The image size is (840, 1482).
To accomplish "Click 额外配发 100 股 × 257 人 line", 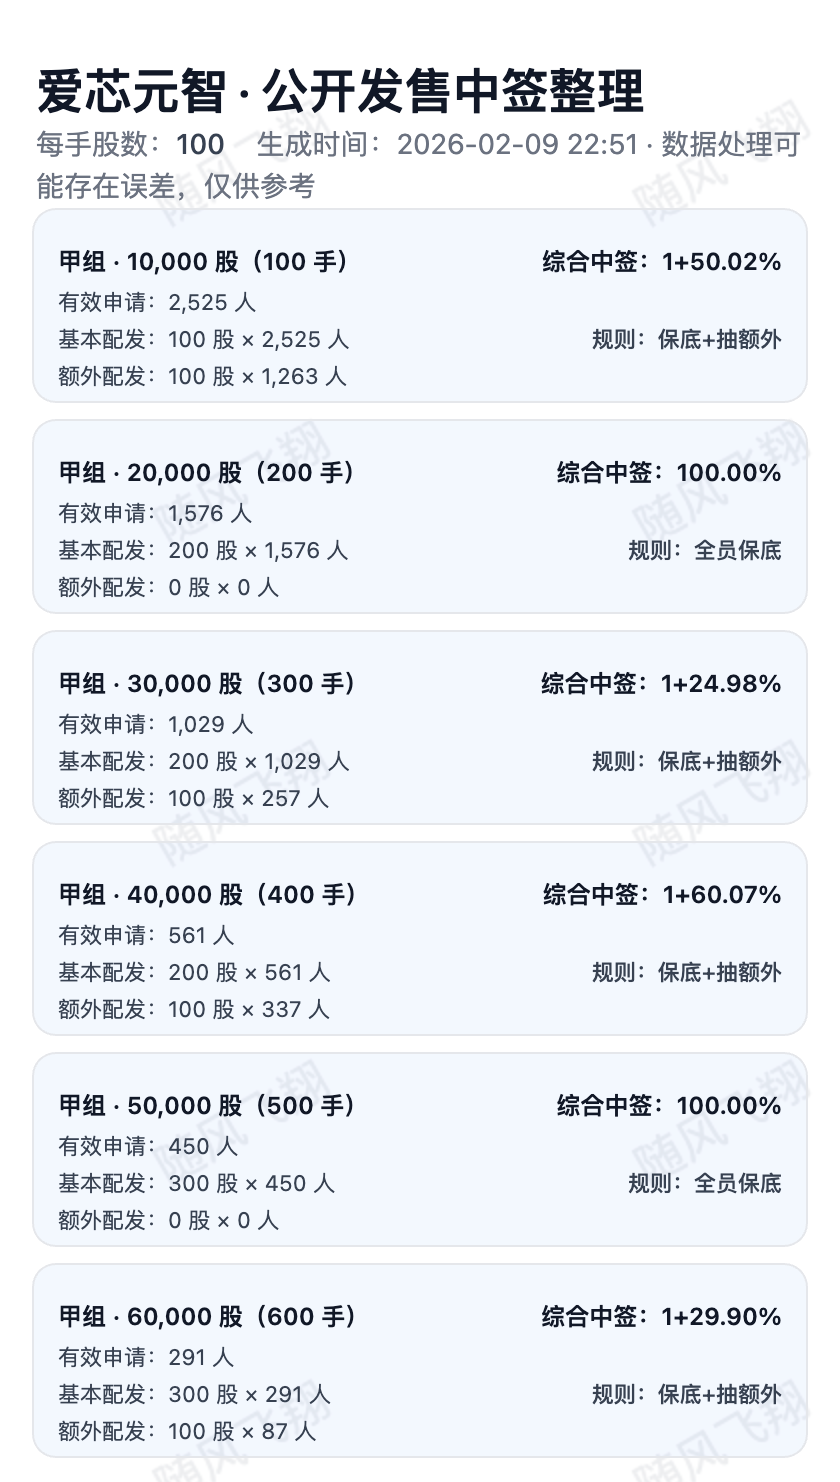I will [193, 798].
